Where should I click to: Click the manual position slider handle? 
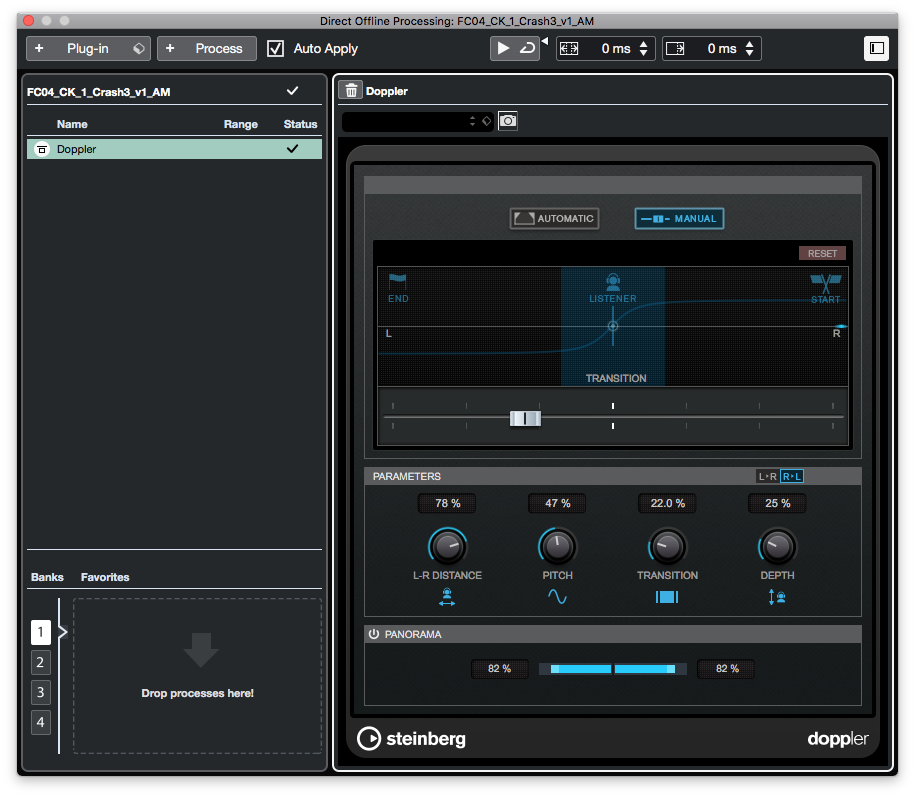click(x=525, y=418)
